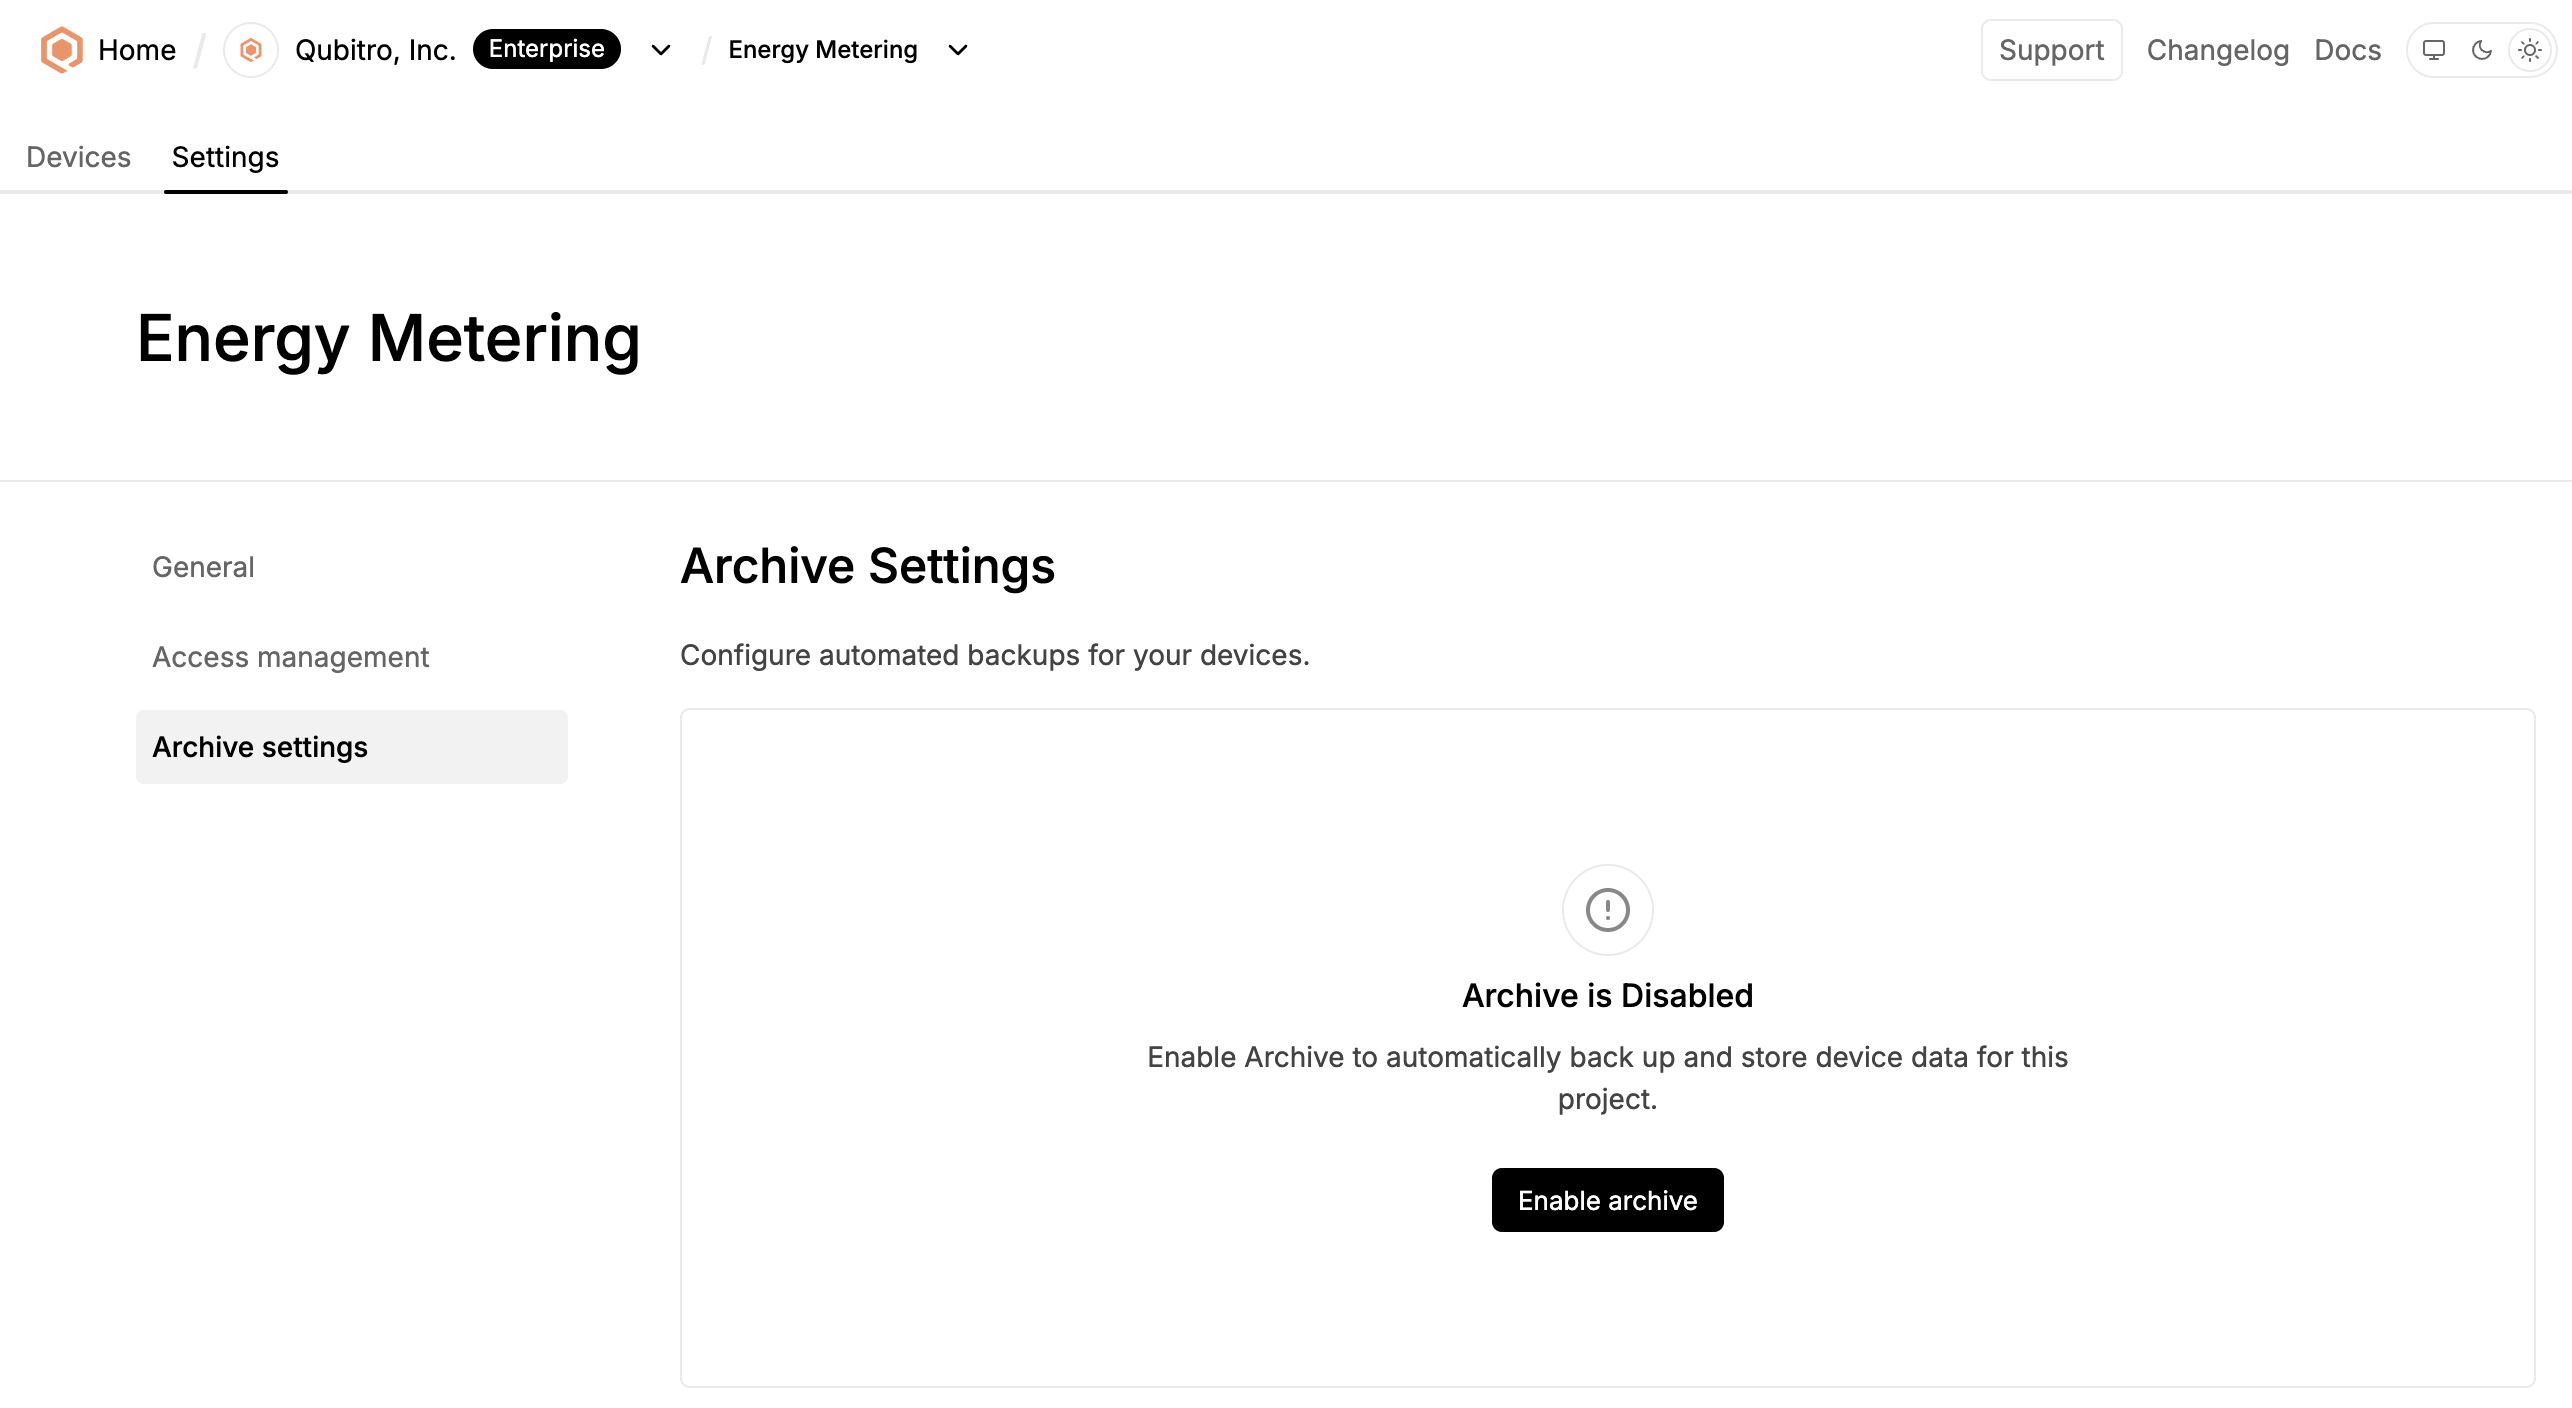2572x1408 pixels.
Task: Select the Settings tab
Action: coord(225,157)
